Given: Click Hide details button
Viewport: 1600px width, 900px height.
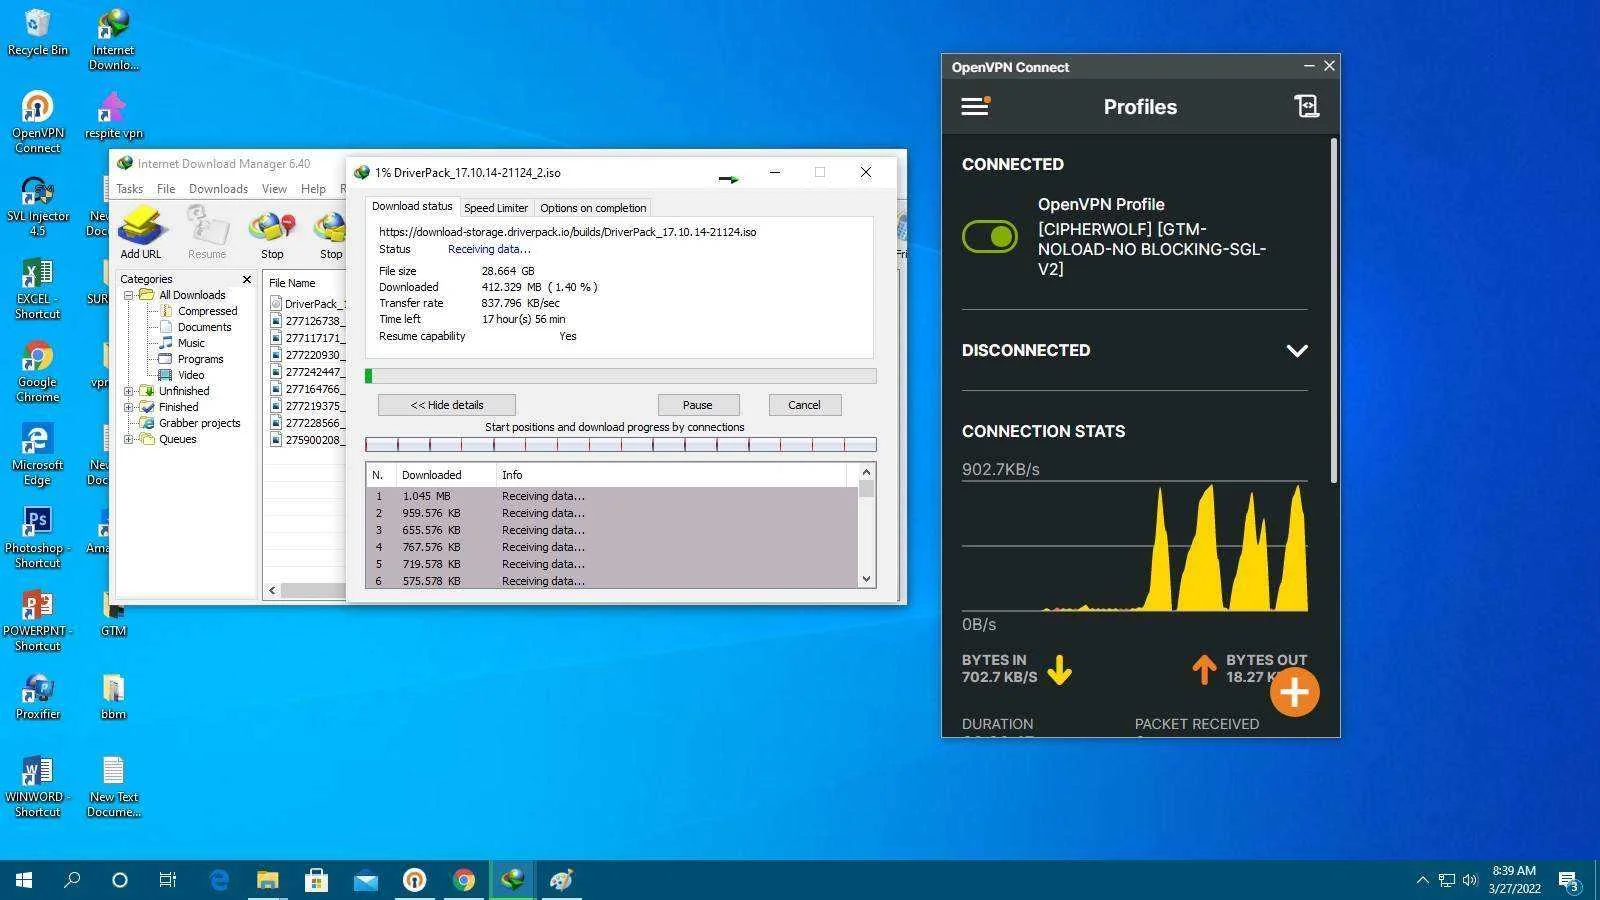Looking at the screenshot, I should [x=447, y=405].
